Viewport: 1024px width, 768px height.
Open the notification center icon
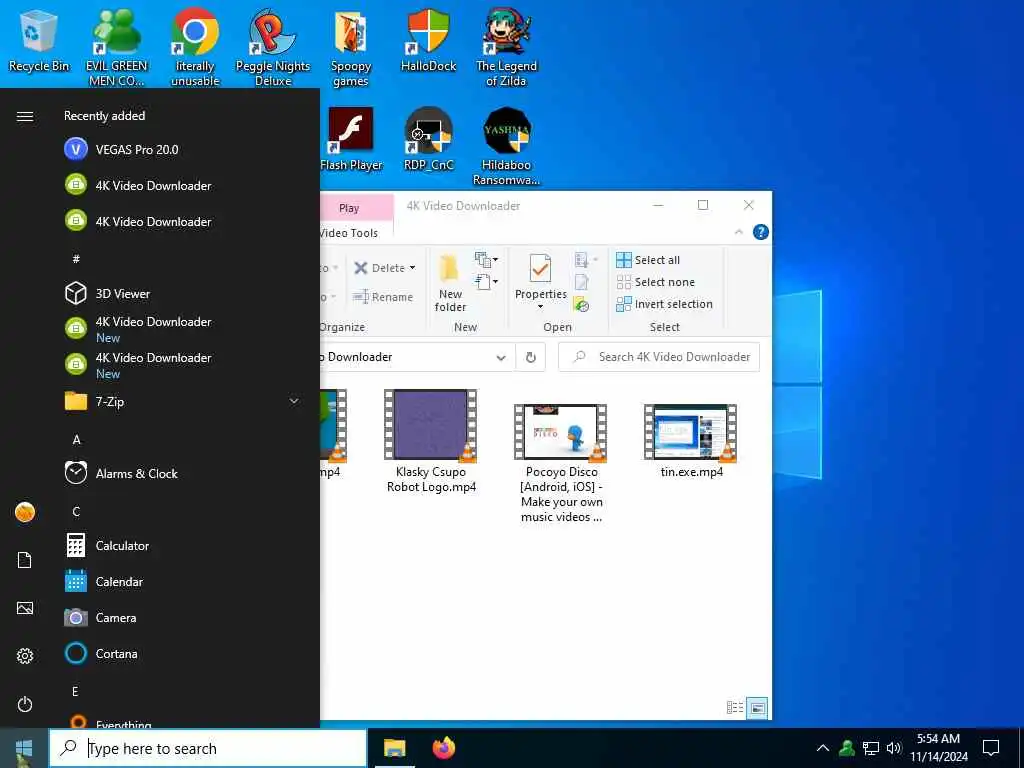991,748
